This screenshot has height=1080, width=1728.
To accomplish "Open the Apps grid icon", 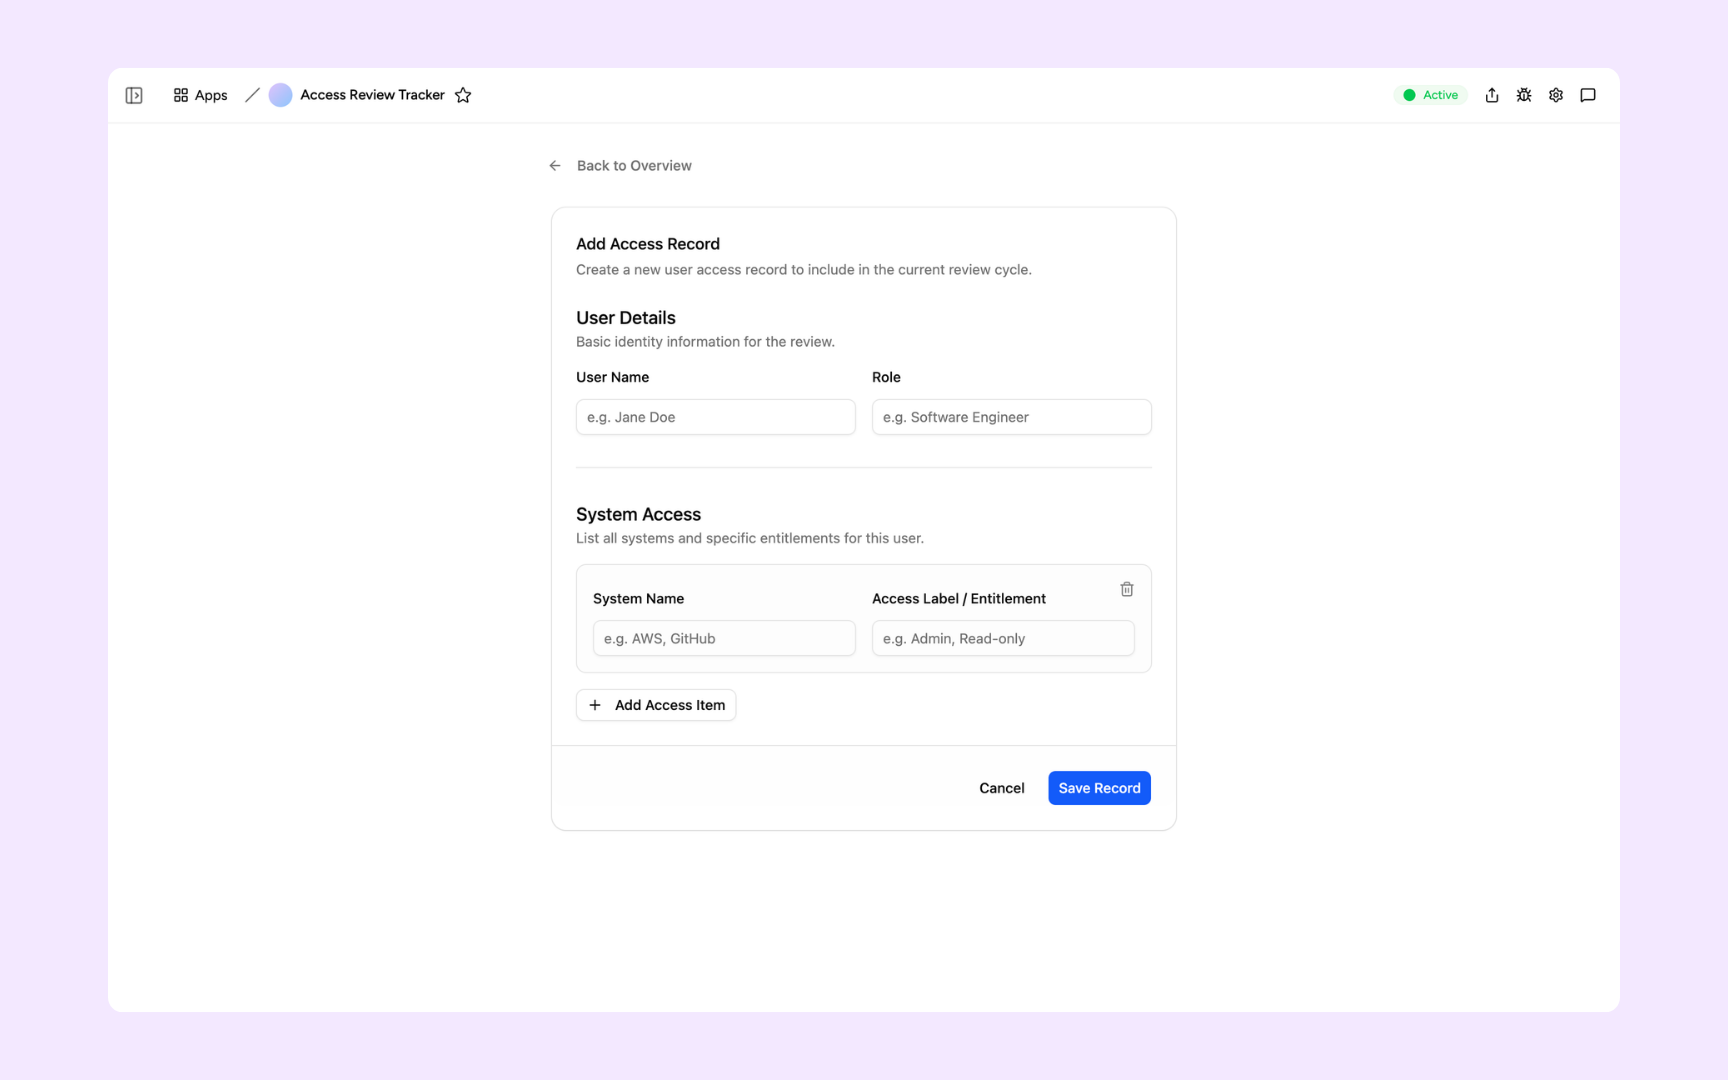I will tap(181, 95).
